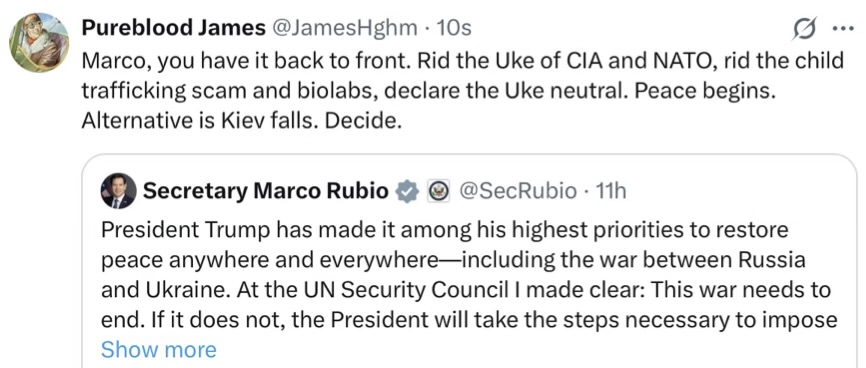Screen dimensions: 866x368
Task: Expand the quoted post with Show more
Action: pyautogui.click(x=159, y=349)
